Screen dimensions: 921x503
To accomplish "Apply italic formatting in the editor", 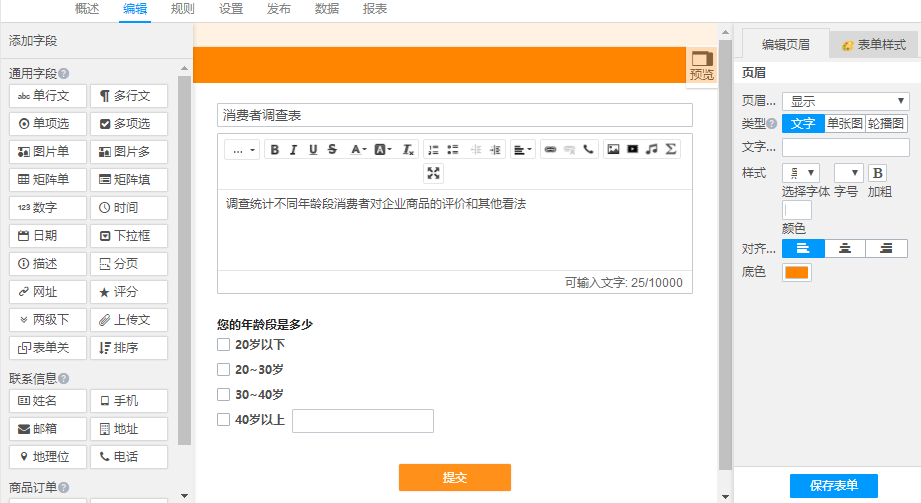I will pyautogui.click(x=294, y=149).
